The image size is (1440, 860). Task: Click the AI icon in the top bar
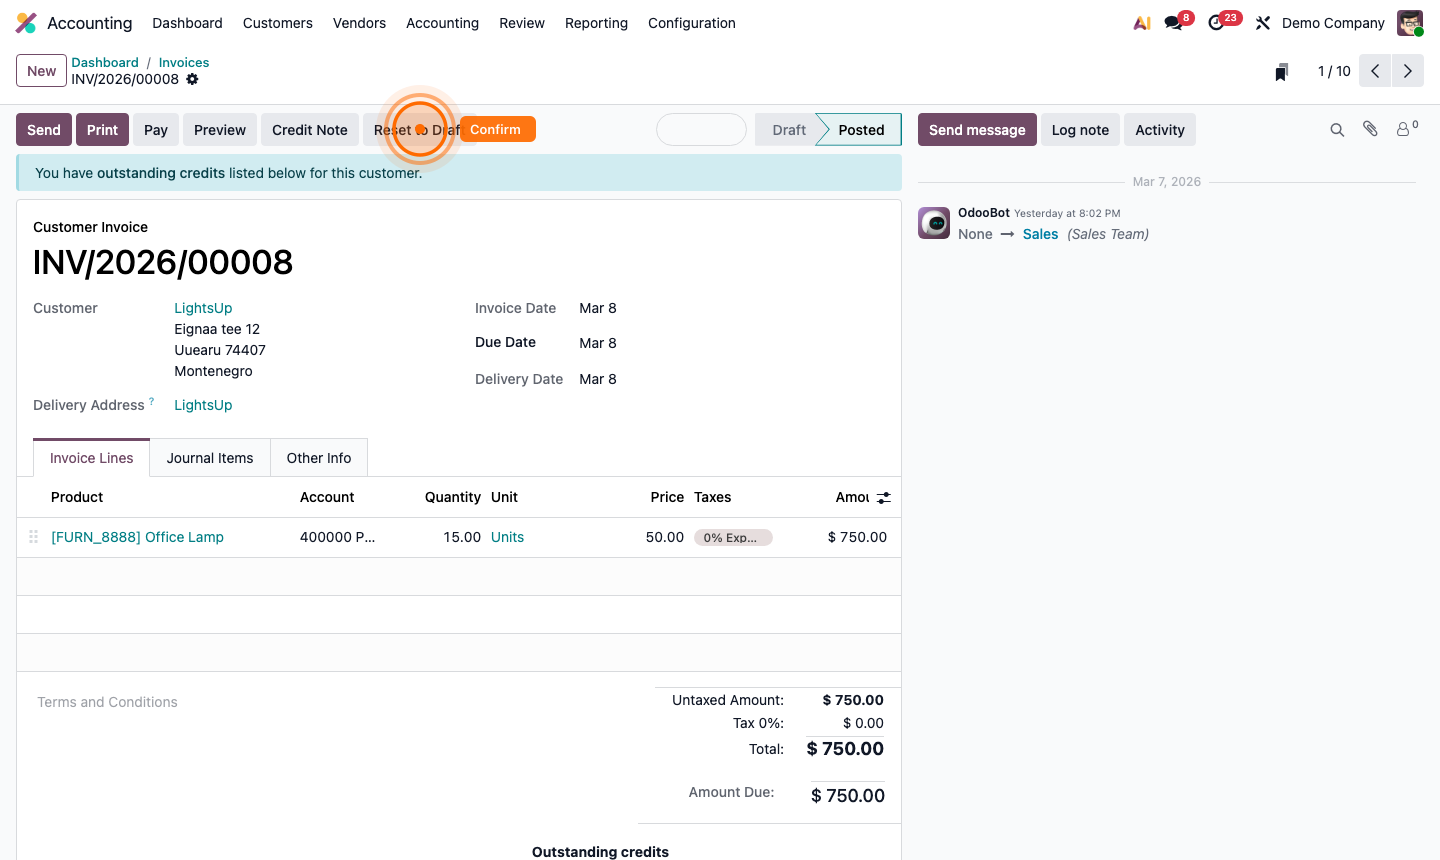pos(1141,22)
